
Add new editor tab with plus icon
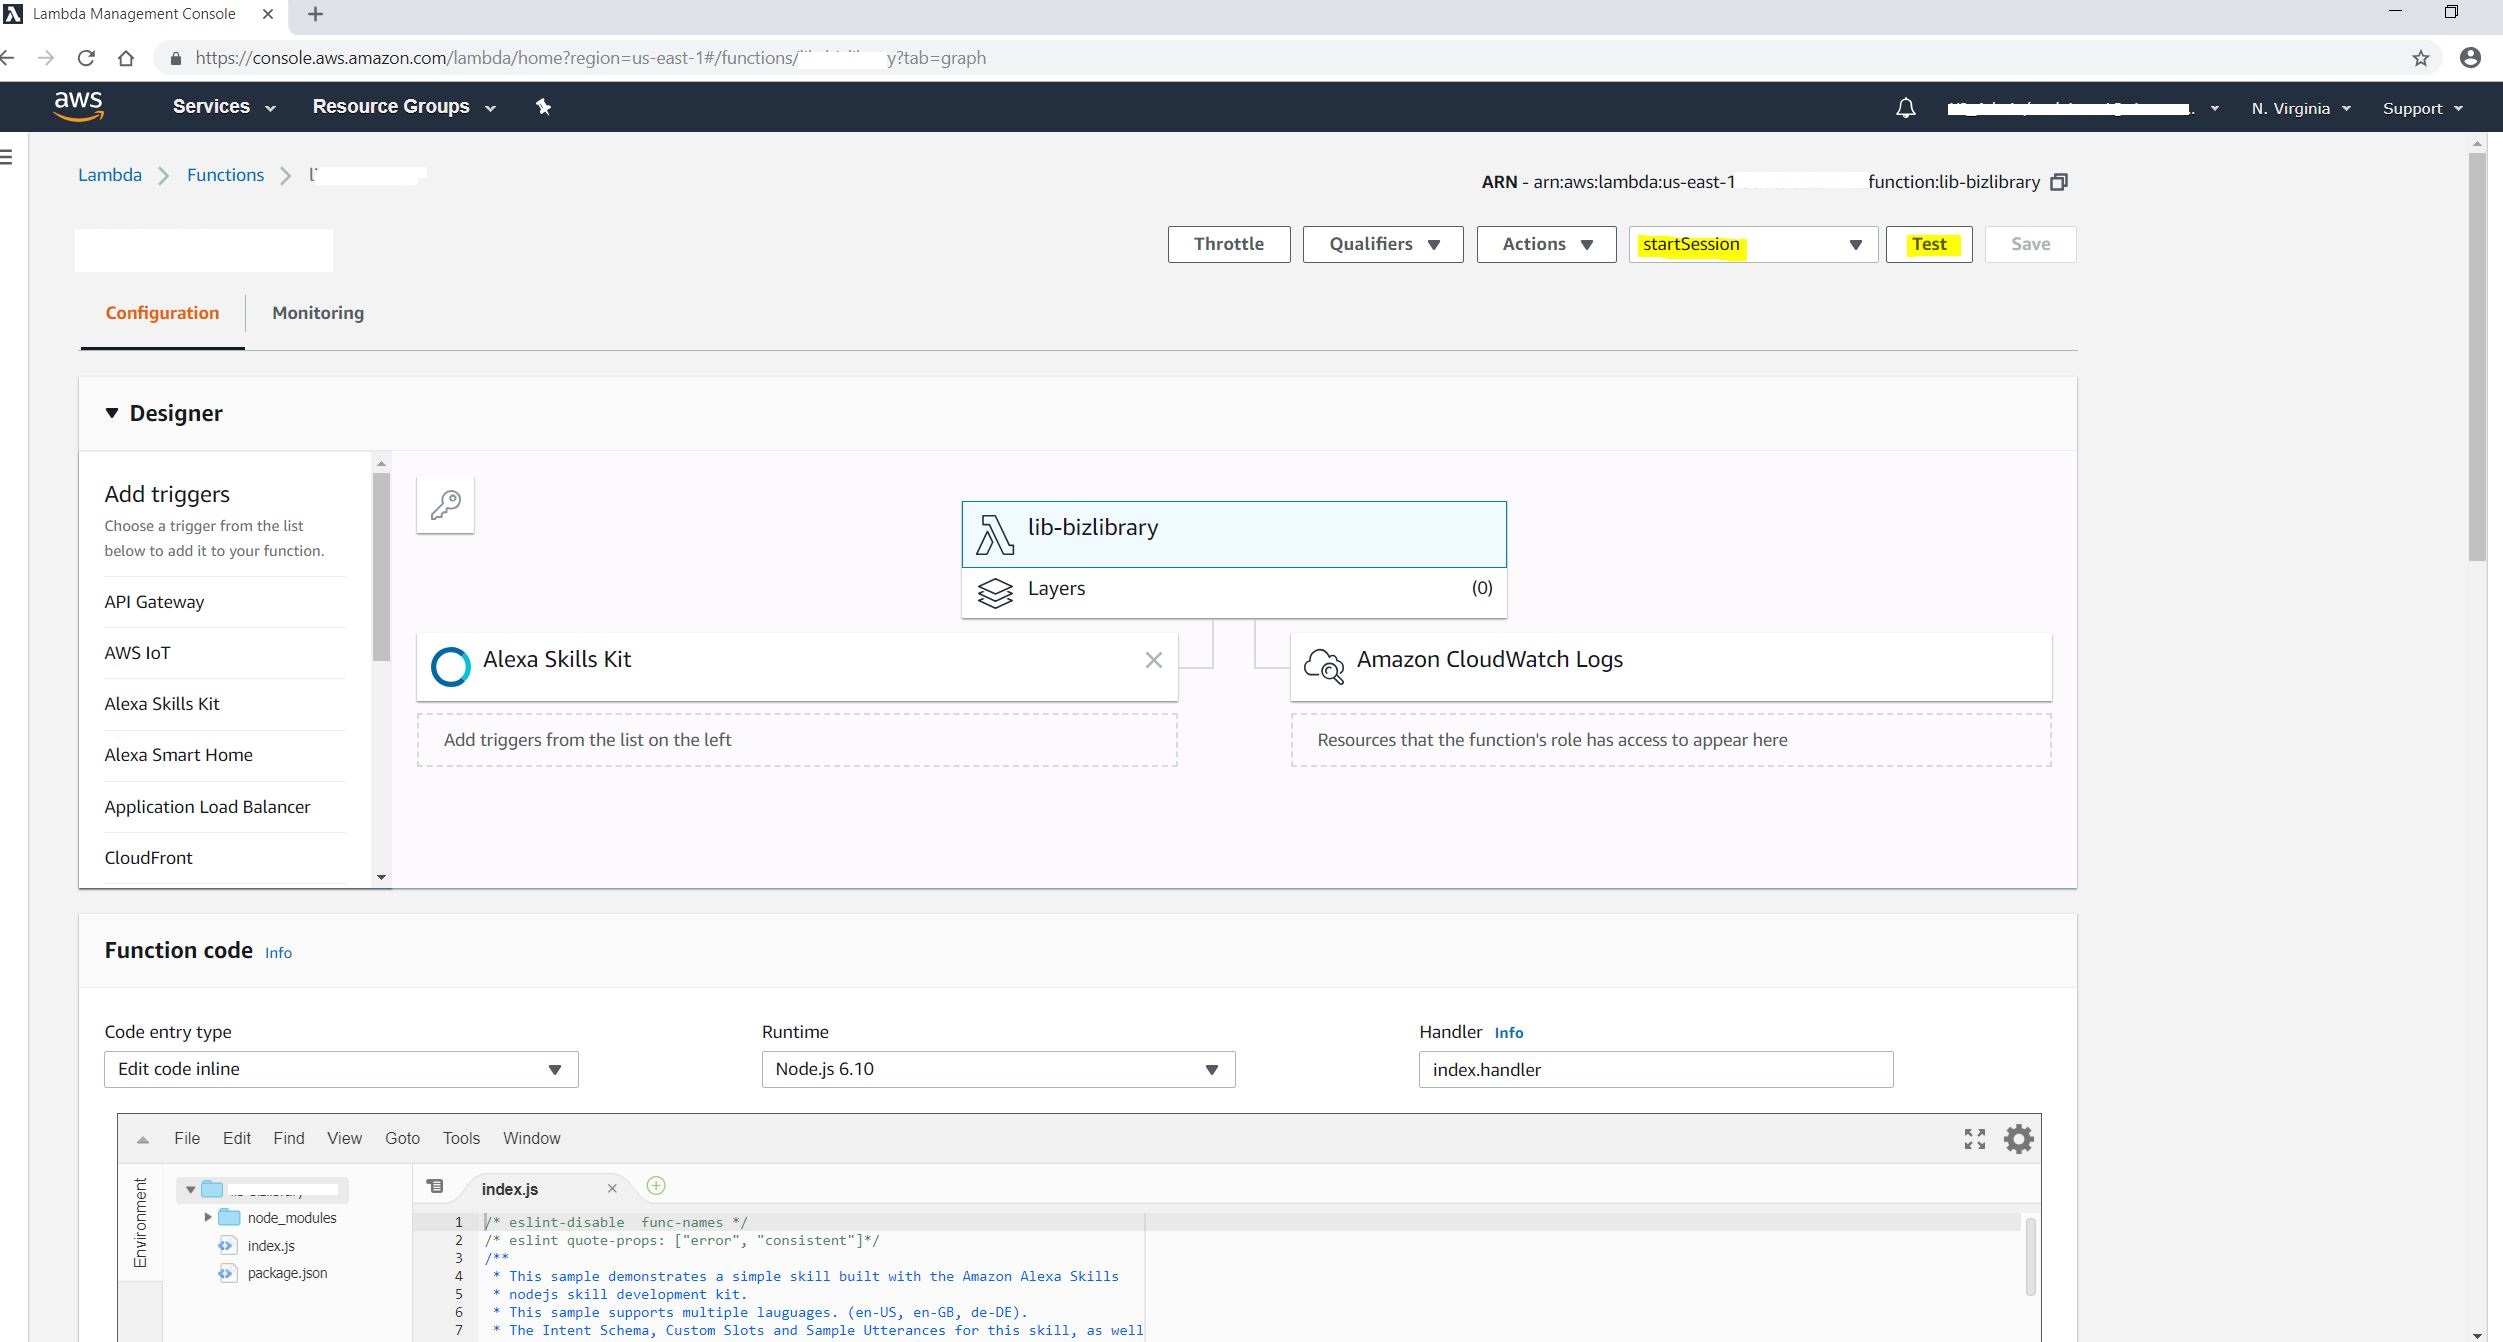(656, 1186)
